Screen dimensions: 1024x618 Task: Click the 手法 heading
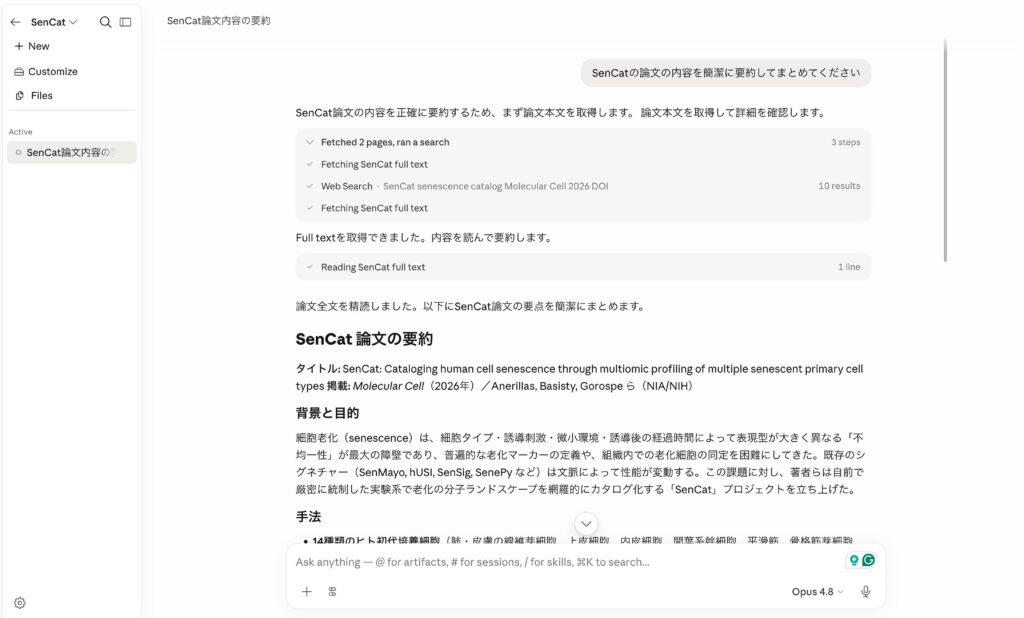point(308,517)
